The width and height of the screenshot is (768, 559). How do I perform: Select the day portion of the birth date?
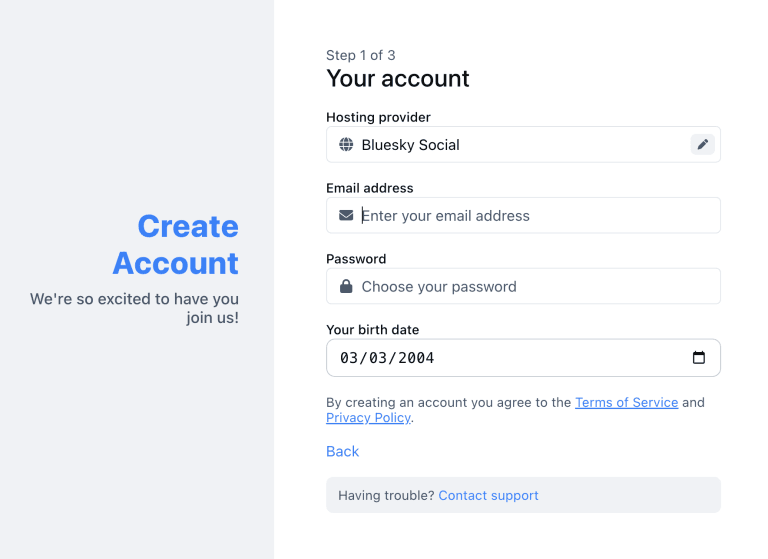click(377, 358)
